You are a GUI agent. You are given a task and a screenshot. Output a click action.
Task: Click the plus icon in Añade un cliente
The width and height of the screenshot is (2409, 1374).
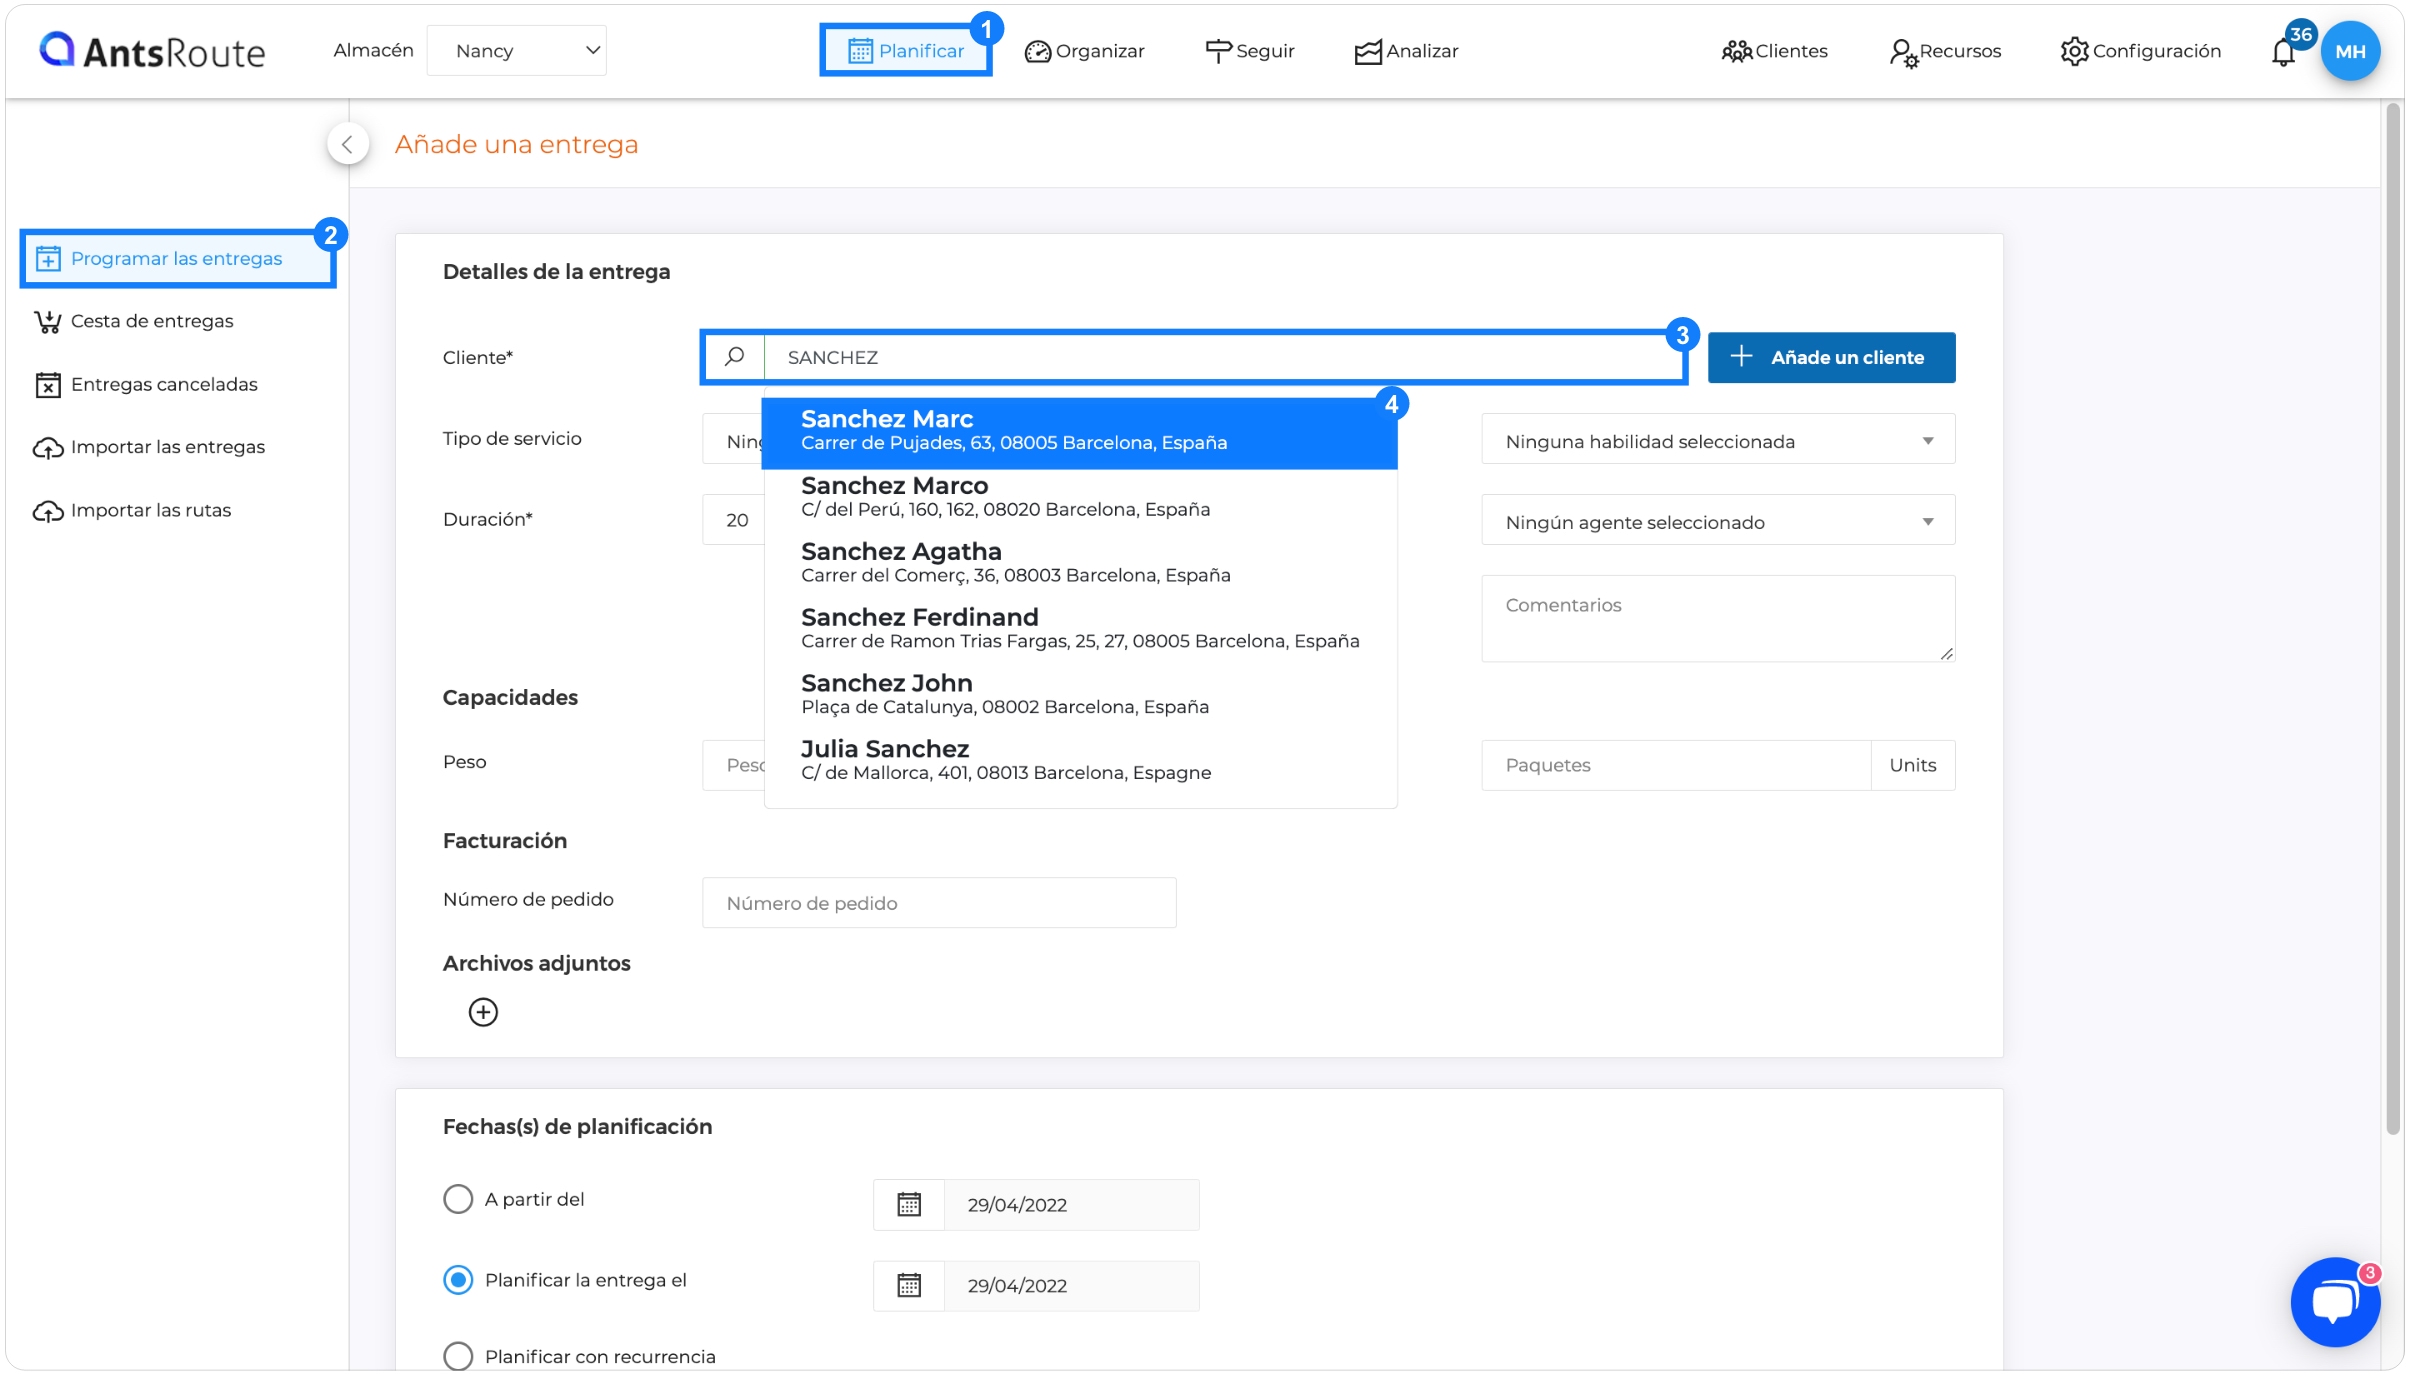(x=1741, y=356)
